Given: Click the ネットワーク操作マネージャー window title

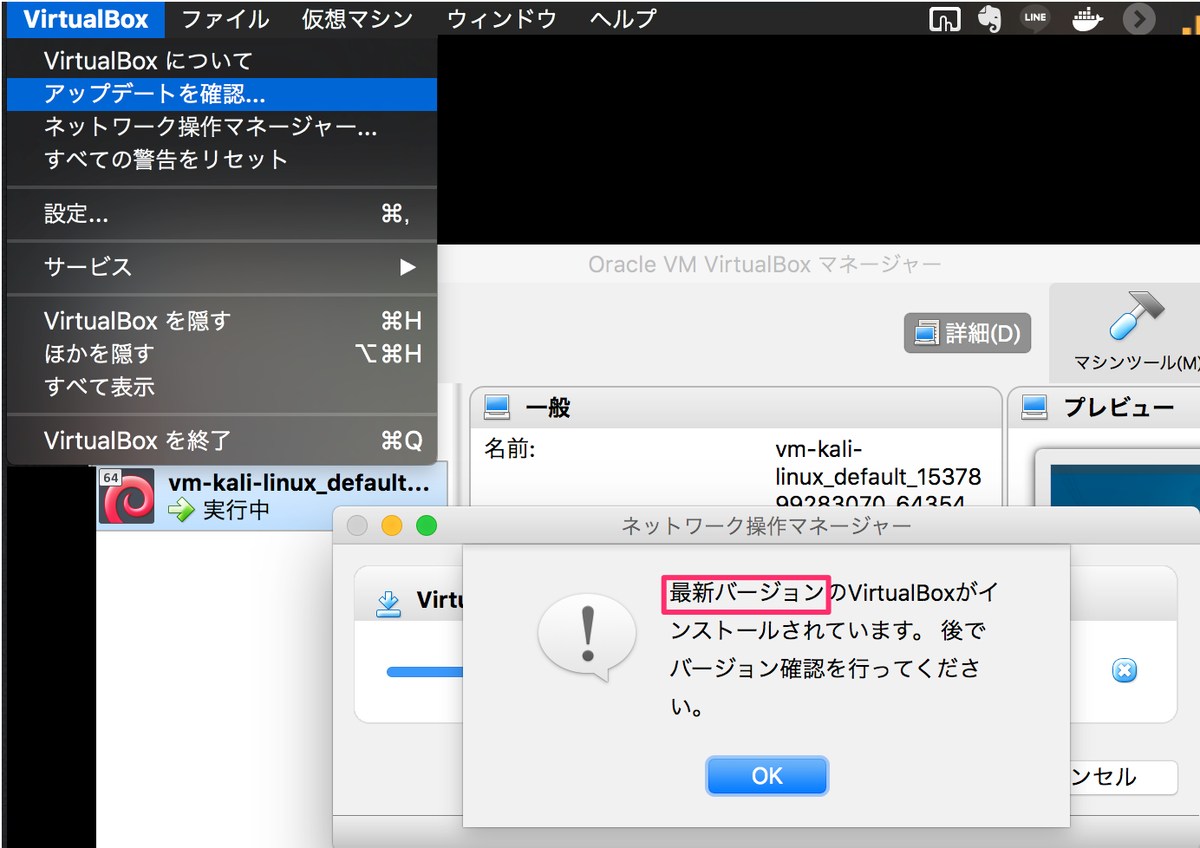Looking at the screenshot, I should click(x=766, y=526).
